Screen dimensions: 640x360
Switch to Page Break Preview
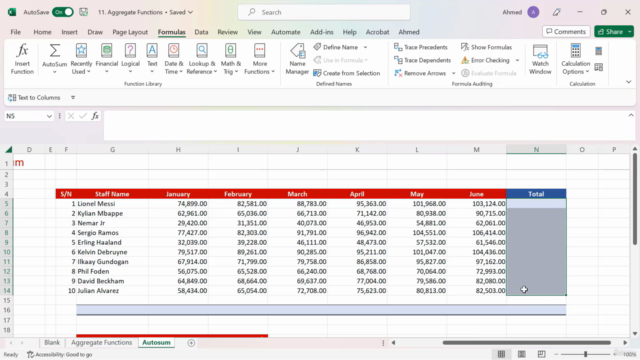(542, 354)
